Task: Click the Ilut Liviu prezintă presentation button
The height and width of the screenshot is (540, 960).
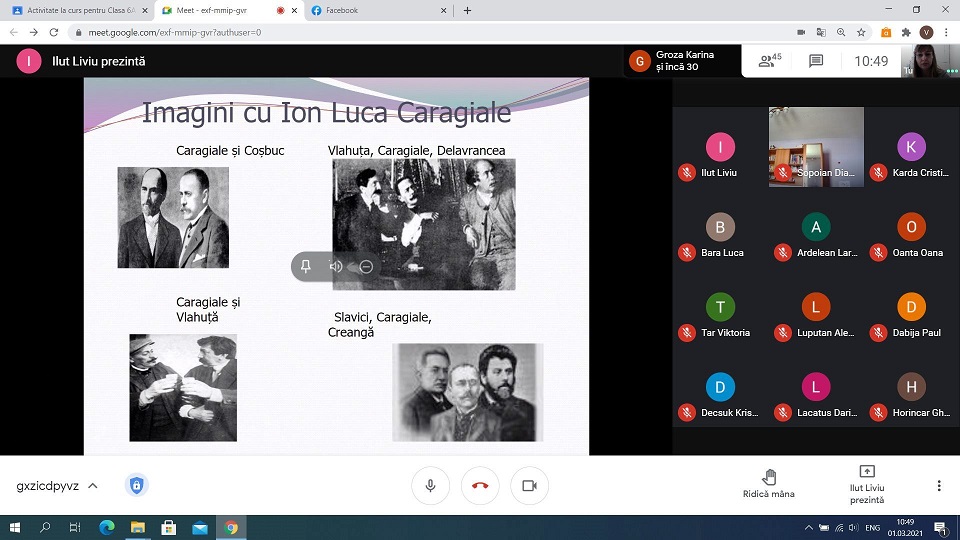Action: click(866, 484)
